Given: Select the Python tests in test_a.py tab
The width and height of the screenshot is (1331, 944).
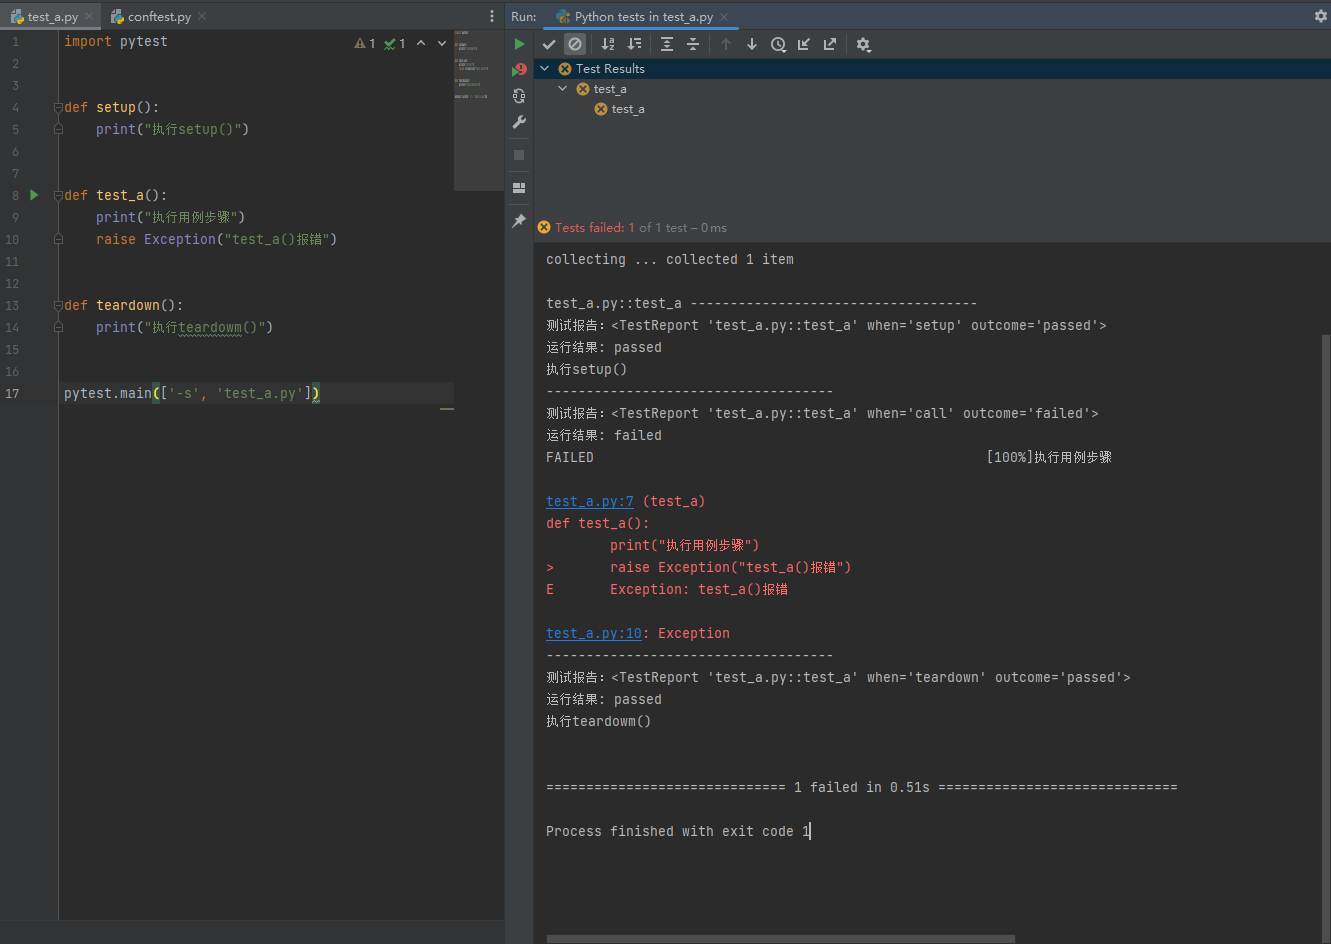Looking at the screenshot, I should [643, 17].
